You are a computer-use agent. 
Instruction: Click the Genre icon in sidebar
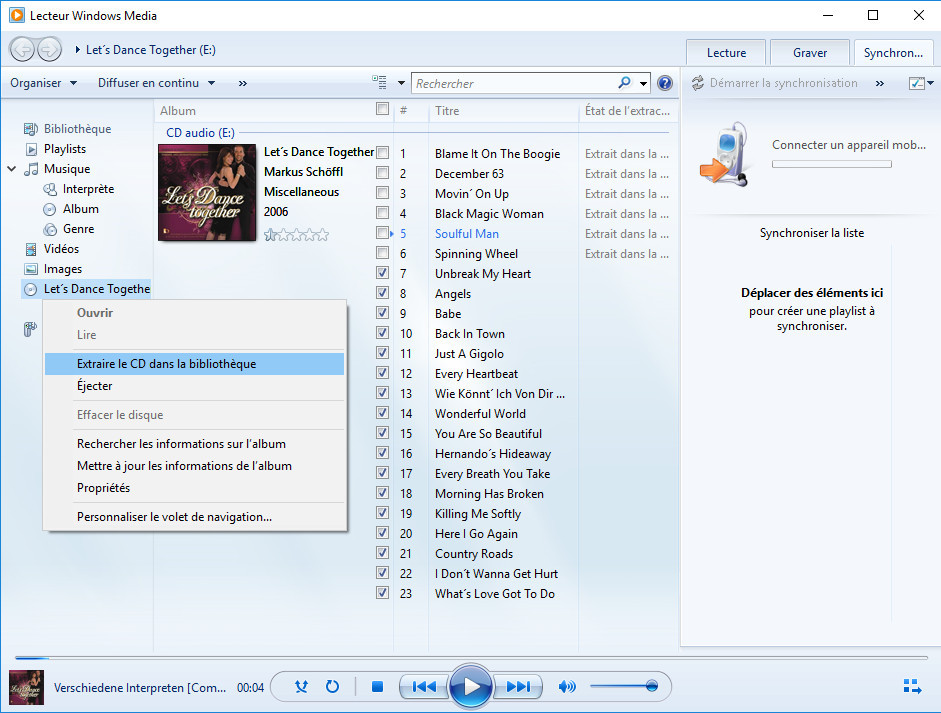50,229
